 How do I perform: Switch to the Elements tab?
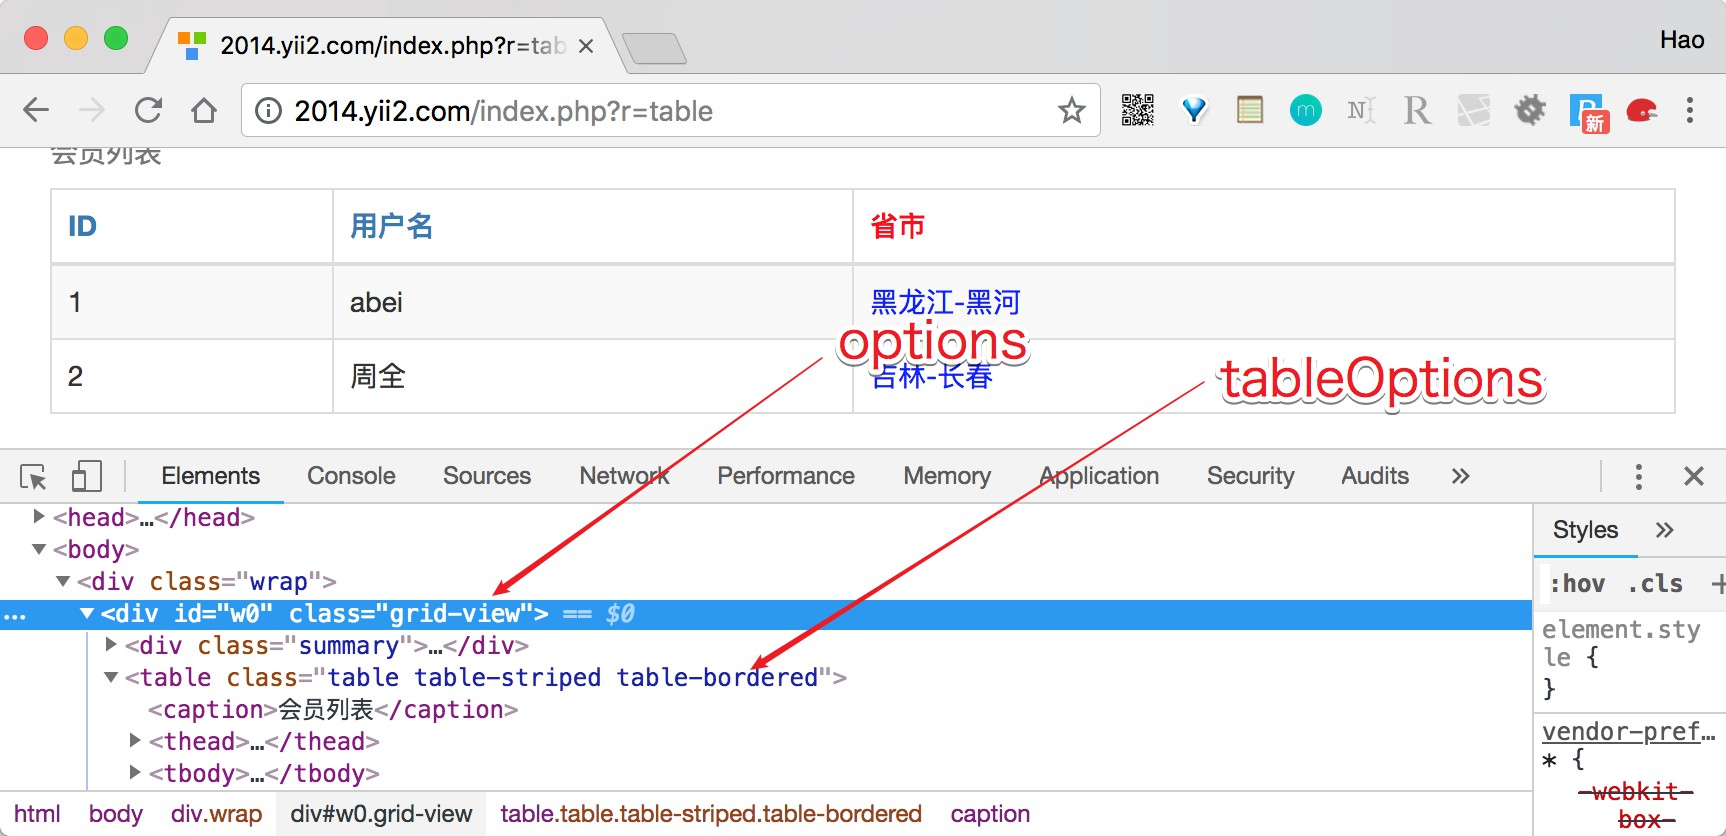pos(210,476)
